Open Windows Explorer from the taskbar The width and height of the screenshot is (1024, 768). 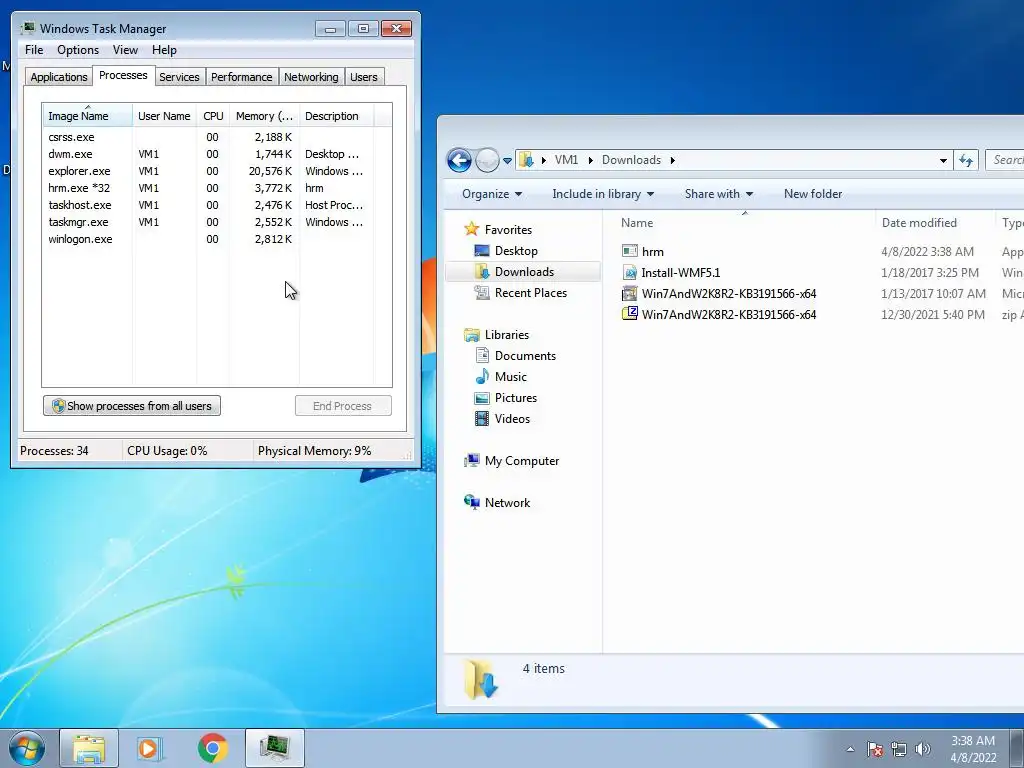coord(89,748)
